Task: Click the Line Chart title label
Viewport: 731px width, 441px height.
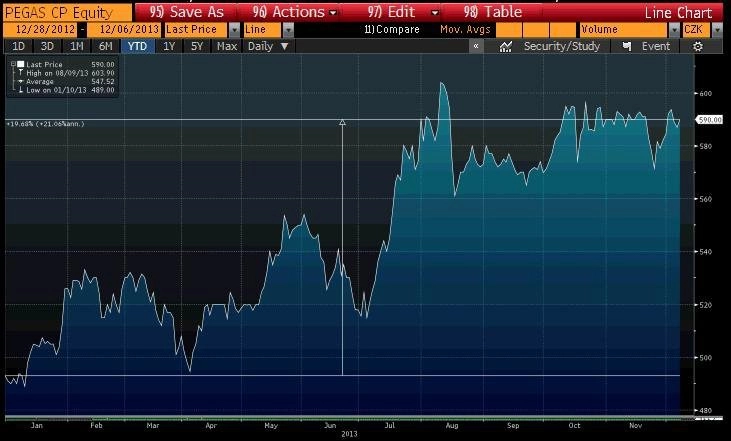Action: pos(678,13)
